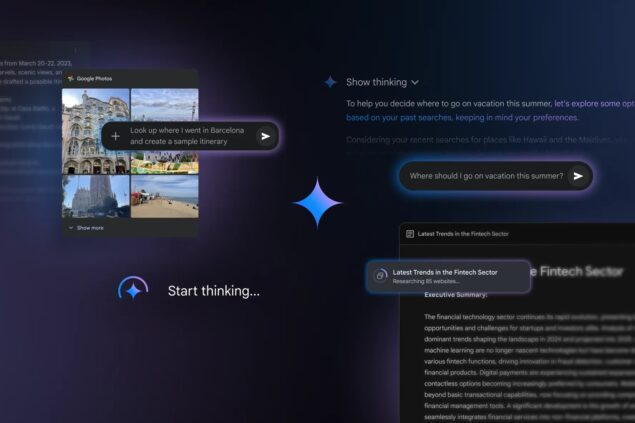Image resolution: width=635 pixels, height=423 pixels.
Task: Click the Google Photos pinwheel icon
Action: (70, 79)
